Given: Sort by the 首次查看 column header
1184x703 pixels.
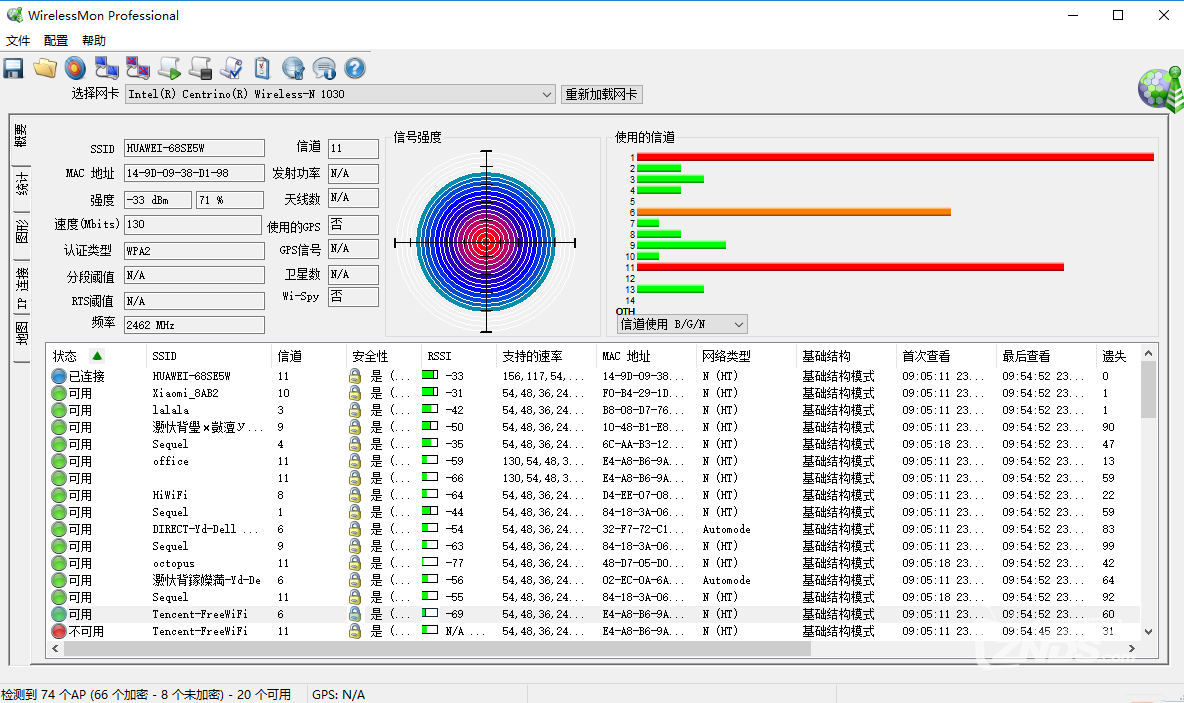Looking at the screenshot, I should [x=946, y=356].
